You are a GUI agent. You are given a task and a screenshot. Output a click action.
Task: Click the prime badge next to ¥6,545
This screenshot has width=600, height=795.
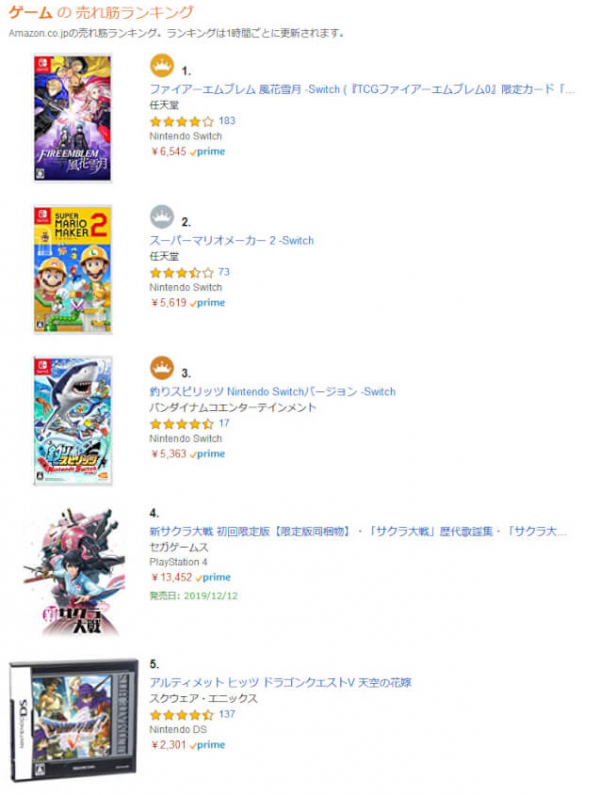coord(207,152)
